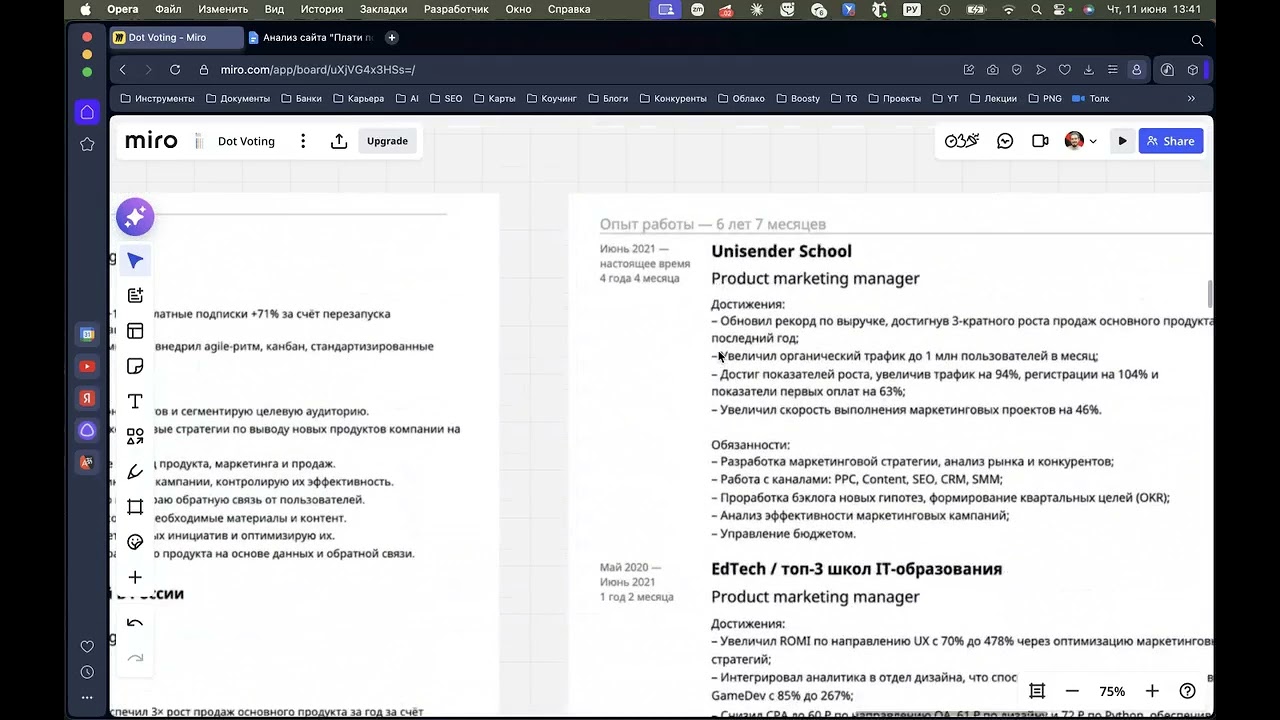Viewport: 1280px width, 720px height.
Task: Open browser downloads panel
Action: (1089, 70)
